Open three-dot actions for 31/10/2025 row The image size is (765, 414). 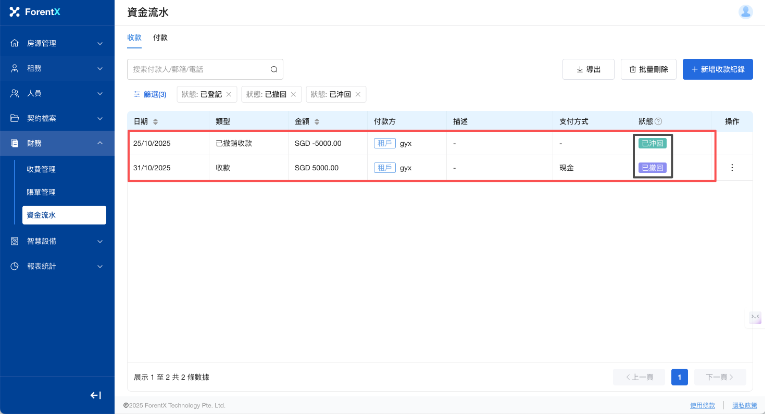[731, 168]
